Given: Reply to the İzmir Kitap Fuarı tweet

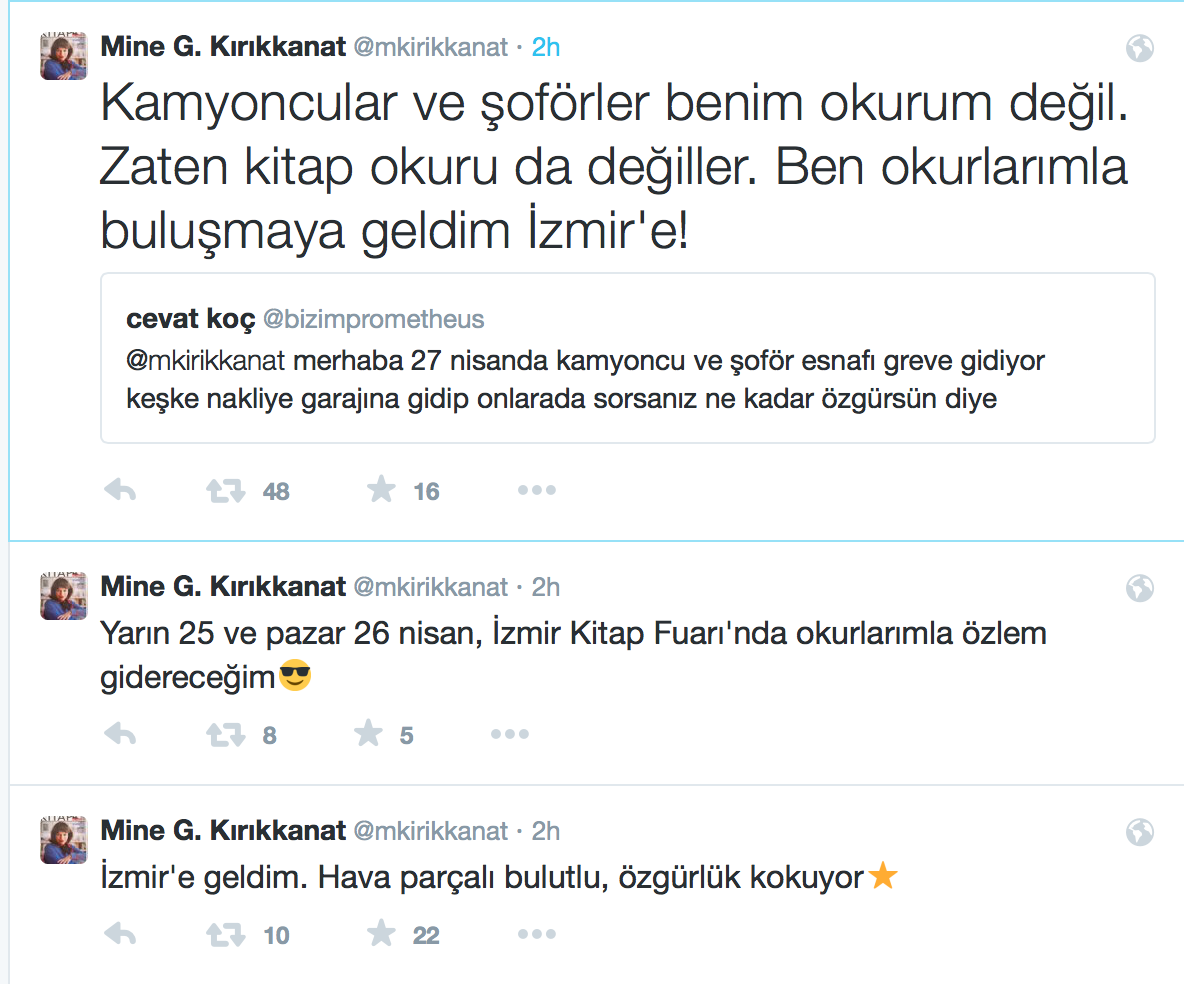Looking at the screenshot, I should pos(120,733).
